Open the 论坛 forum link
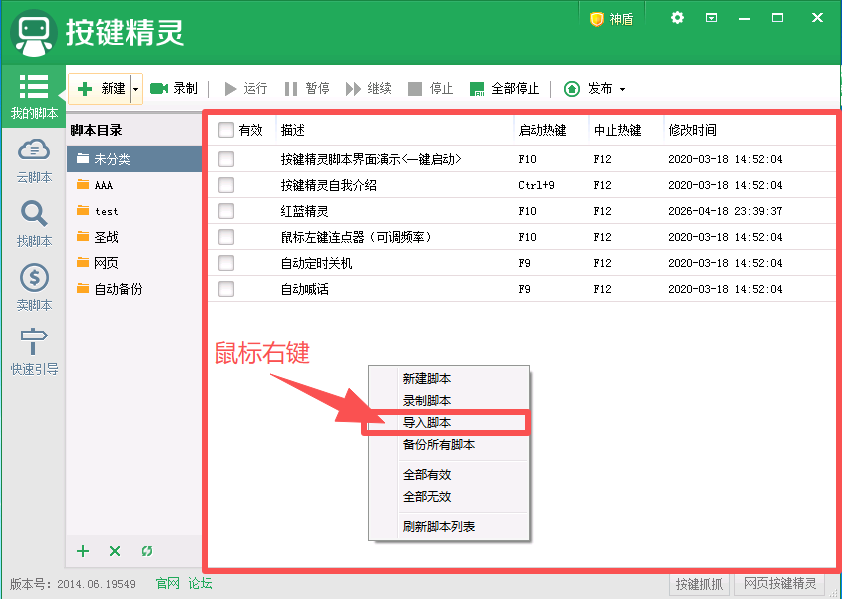This screenshot has height=599, width=842. point(200,583)
